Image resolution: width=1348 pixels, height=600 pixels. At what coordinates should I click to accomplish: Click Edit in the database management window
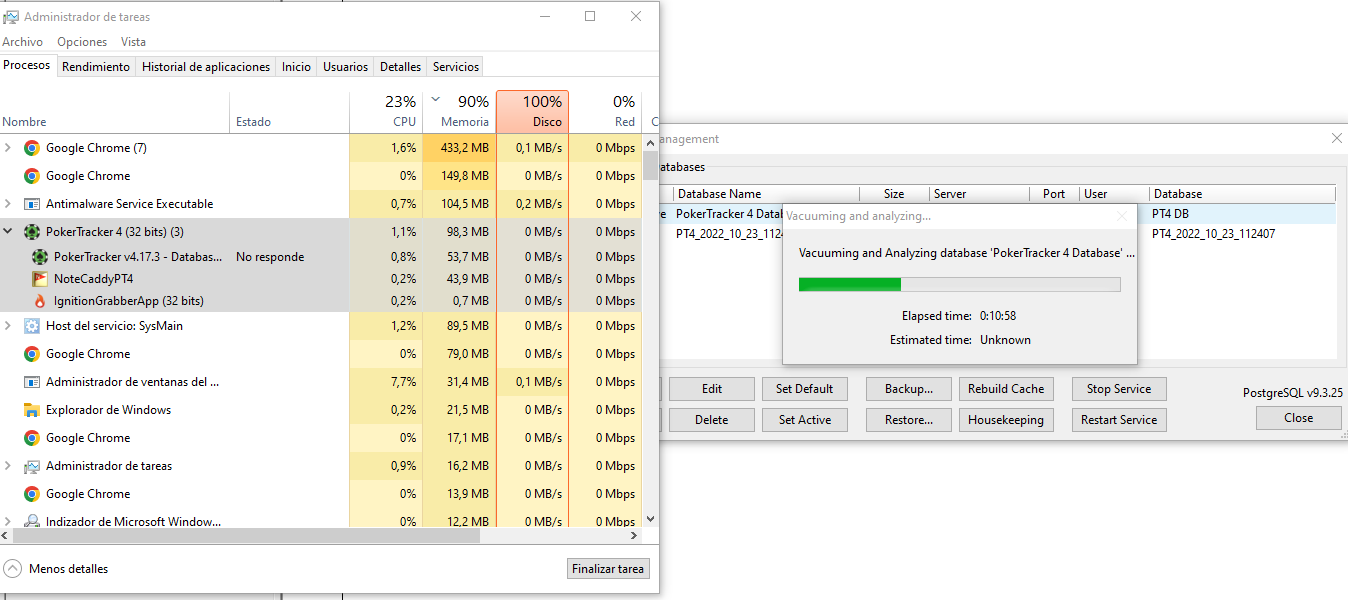point(711,389)
